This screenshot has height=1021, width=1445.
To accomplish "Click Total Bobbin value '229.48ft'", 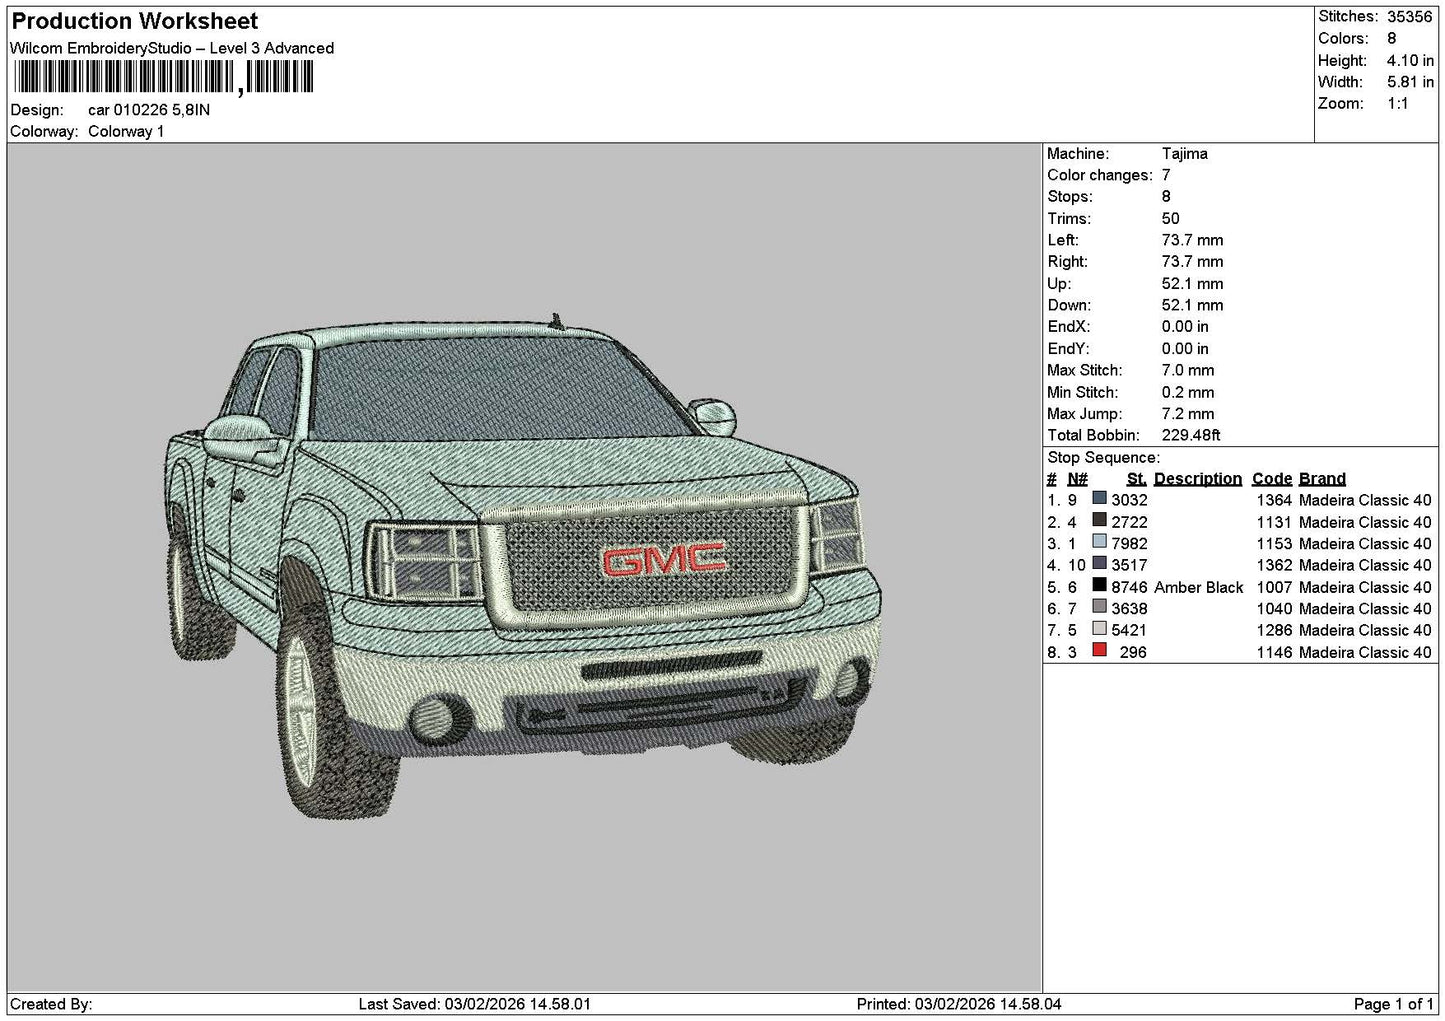I will 1191,436.
